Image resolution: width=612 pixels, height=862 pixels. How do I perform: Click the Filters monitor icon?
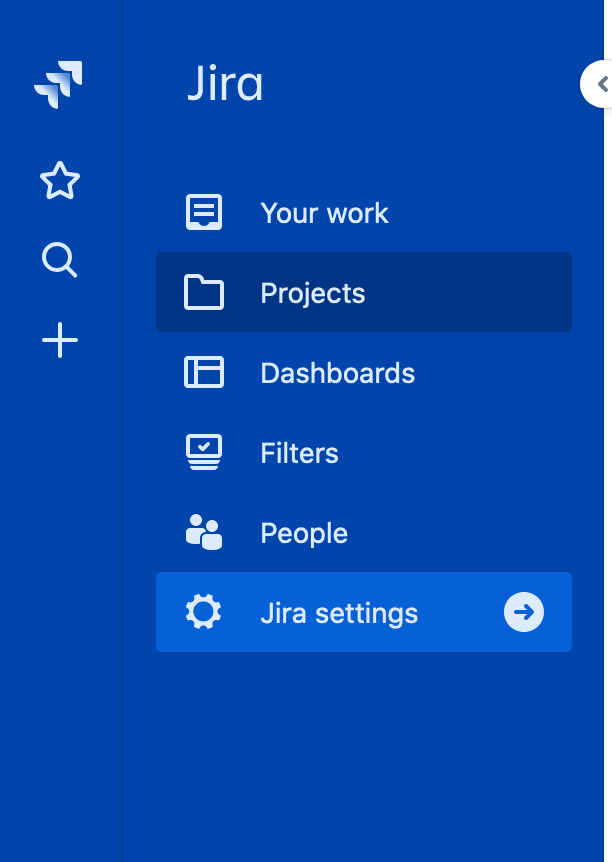pos(204,452)
